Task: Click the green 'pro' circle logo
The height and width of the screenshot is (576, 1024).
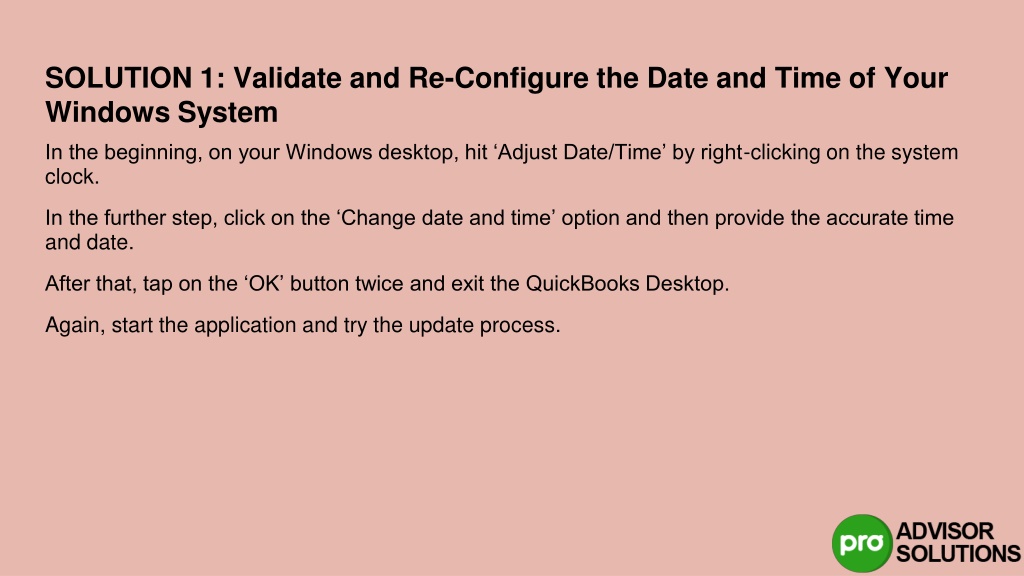Action: point(862,543)
